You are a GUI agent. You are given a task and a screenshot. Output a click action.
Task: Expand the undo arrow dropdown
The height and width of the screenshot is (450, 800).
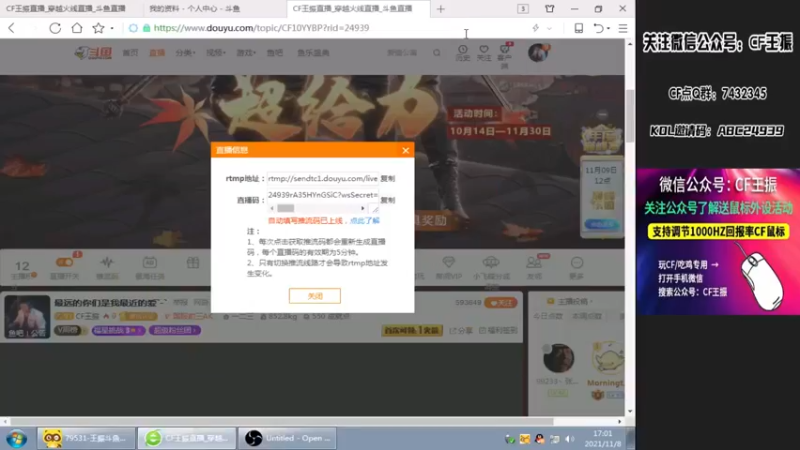(x=608, y=29)
